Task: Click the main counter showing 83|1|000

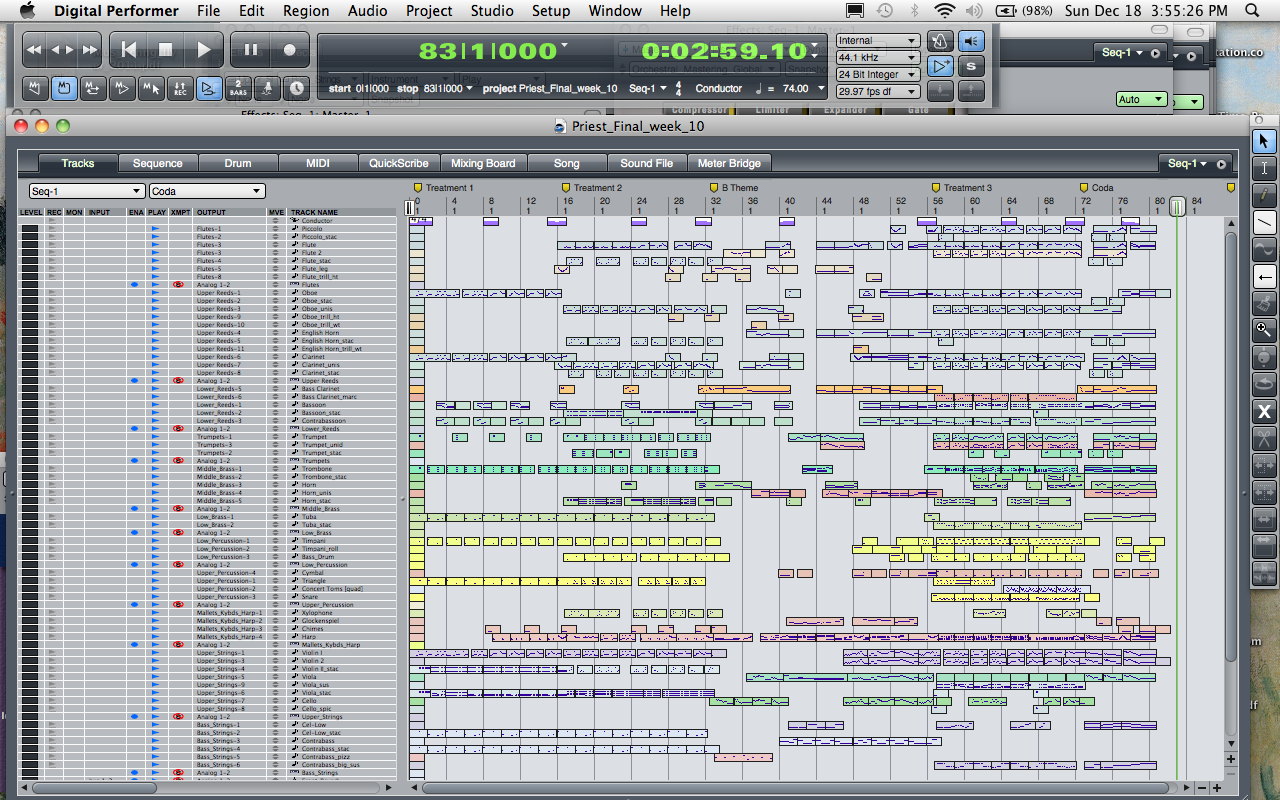Action: pyautogui.click(x=488, y=51)
